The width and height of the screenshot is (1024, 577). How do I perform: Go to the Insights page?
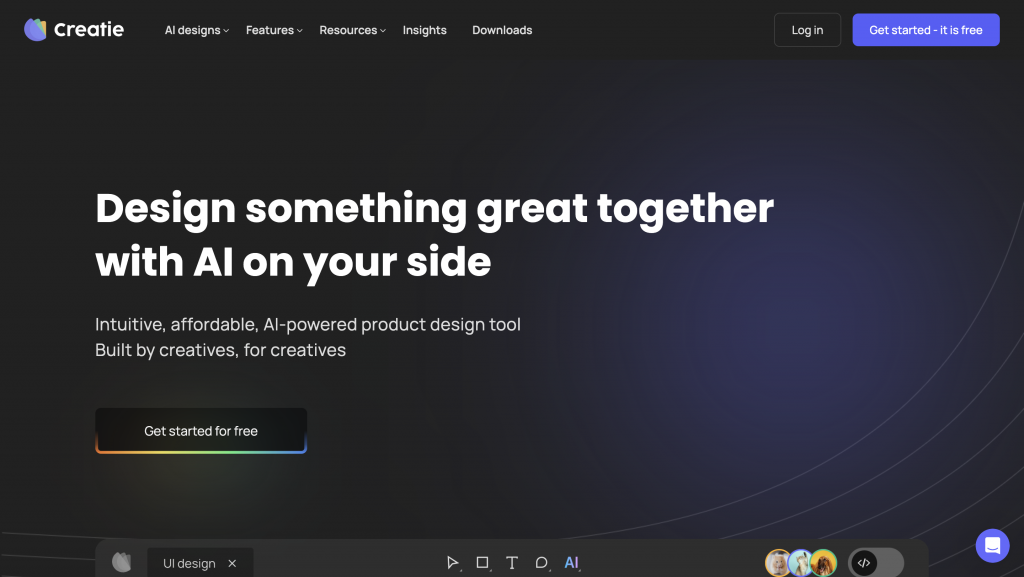424,30
